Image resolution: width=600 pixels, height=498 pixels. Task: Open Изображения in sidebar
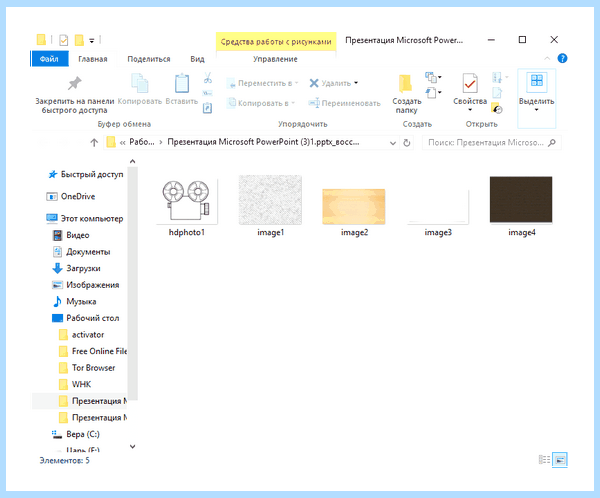click(86, 285)
